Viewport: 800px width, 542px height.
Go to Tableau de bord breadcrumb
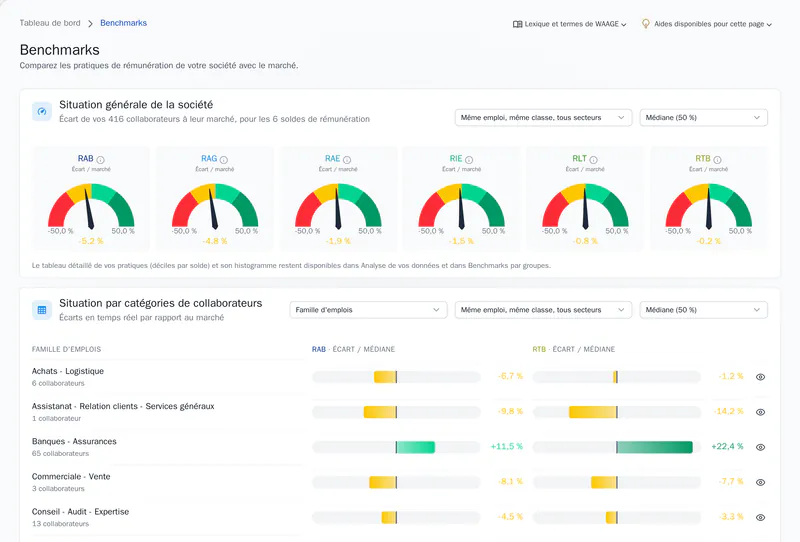[50, 23]
